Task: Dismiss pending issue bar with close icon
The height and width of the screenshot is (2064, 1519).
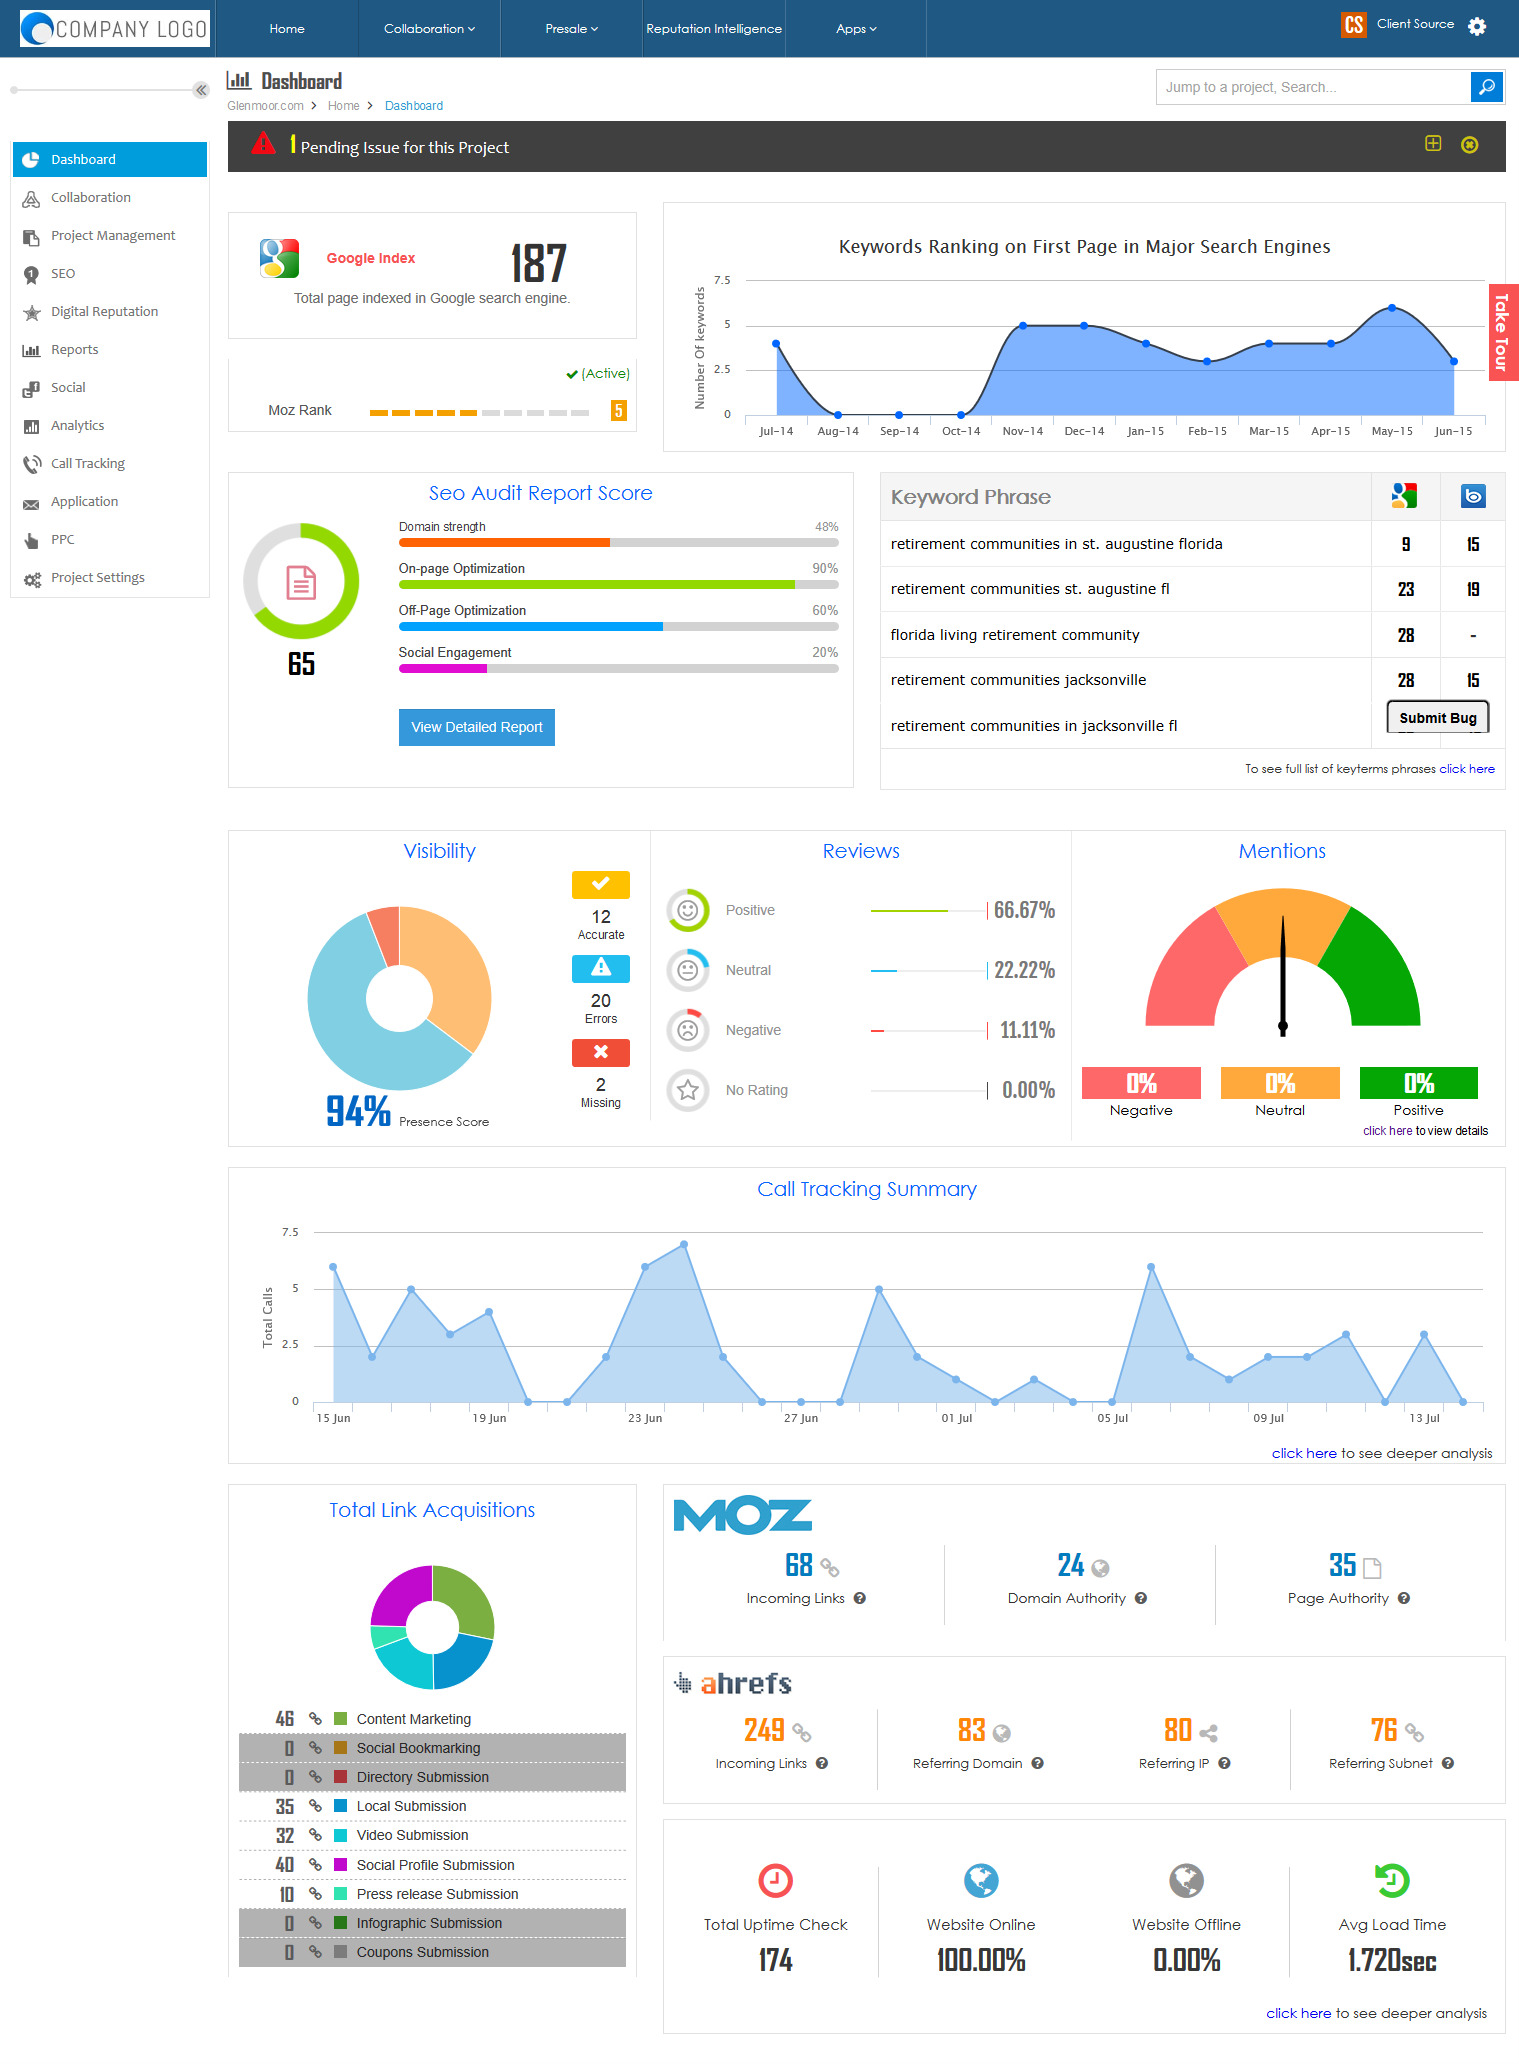Action: pyautogui.click(x=1469, y=145)
